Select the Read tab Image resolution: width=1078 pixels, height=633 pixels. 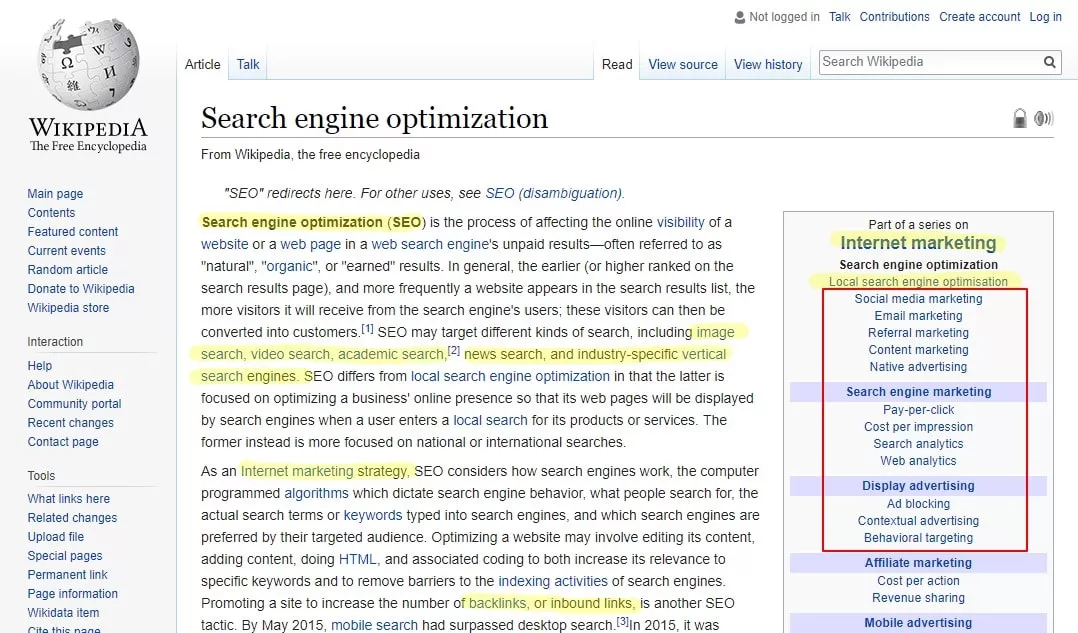[x=617, y=65]
